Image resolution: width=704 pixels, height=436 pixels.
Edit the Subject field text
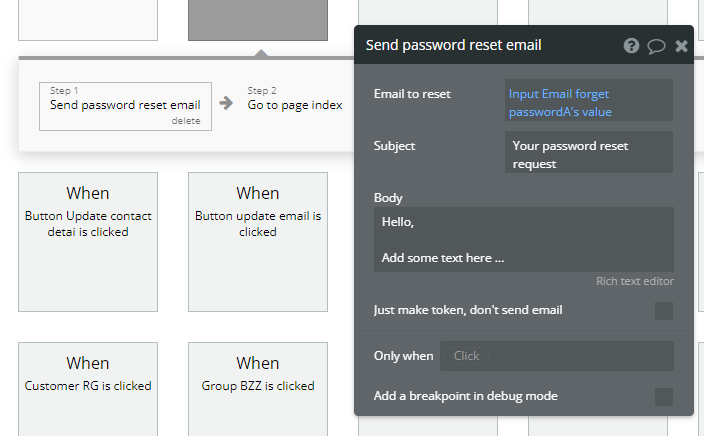pyautogui.click(x=588, y=154)
